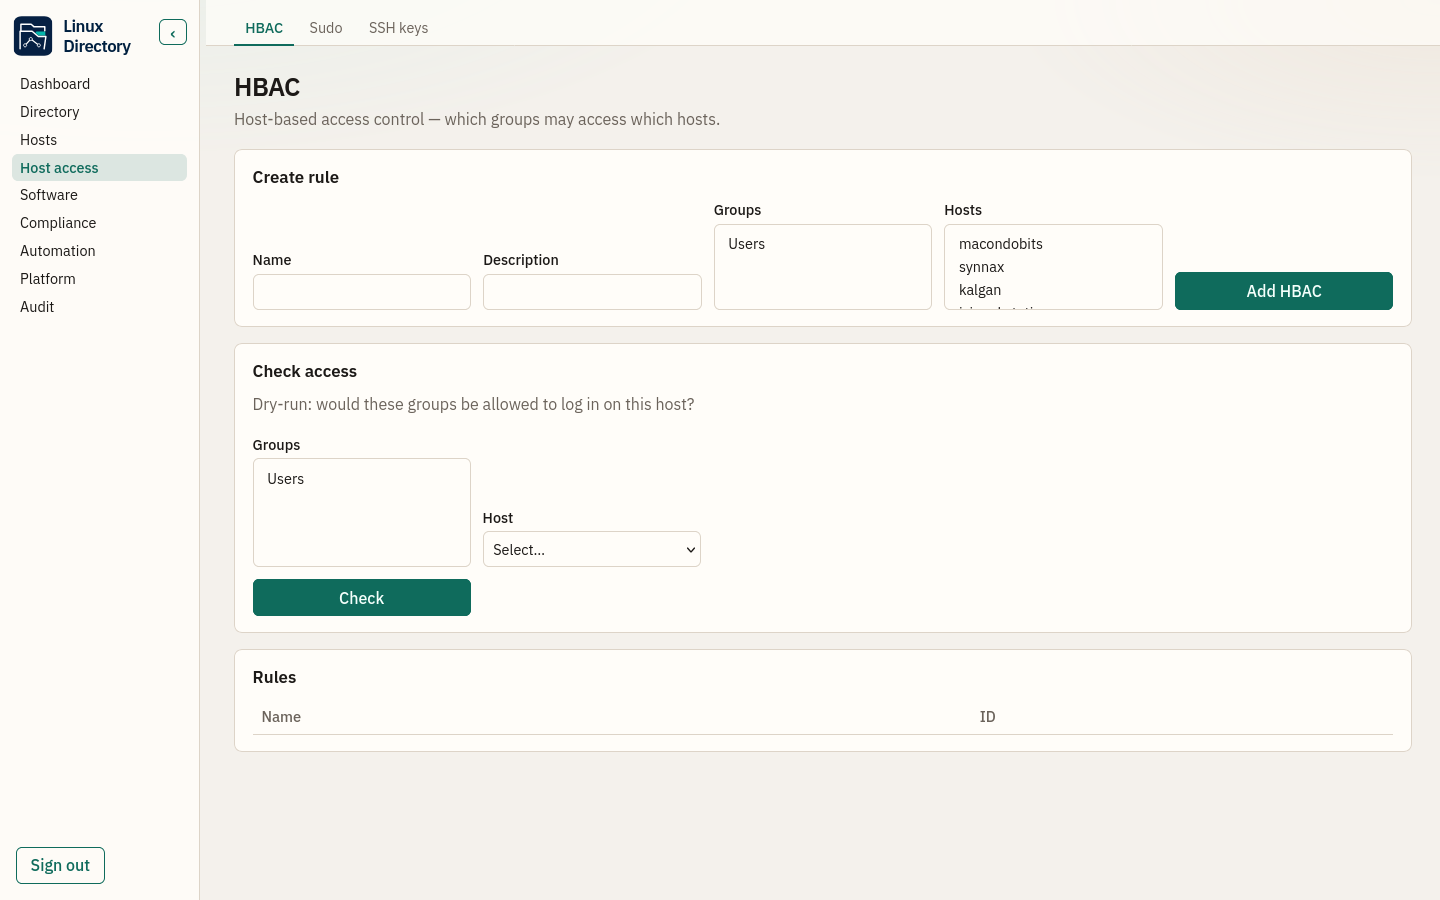Open the Platform section
The width and height of the screenshot is (1440, 900).
click(99, 279)
